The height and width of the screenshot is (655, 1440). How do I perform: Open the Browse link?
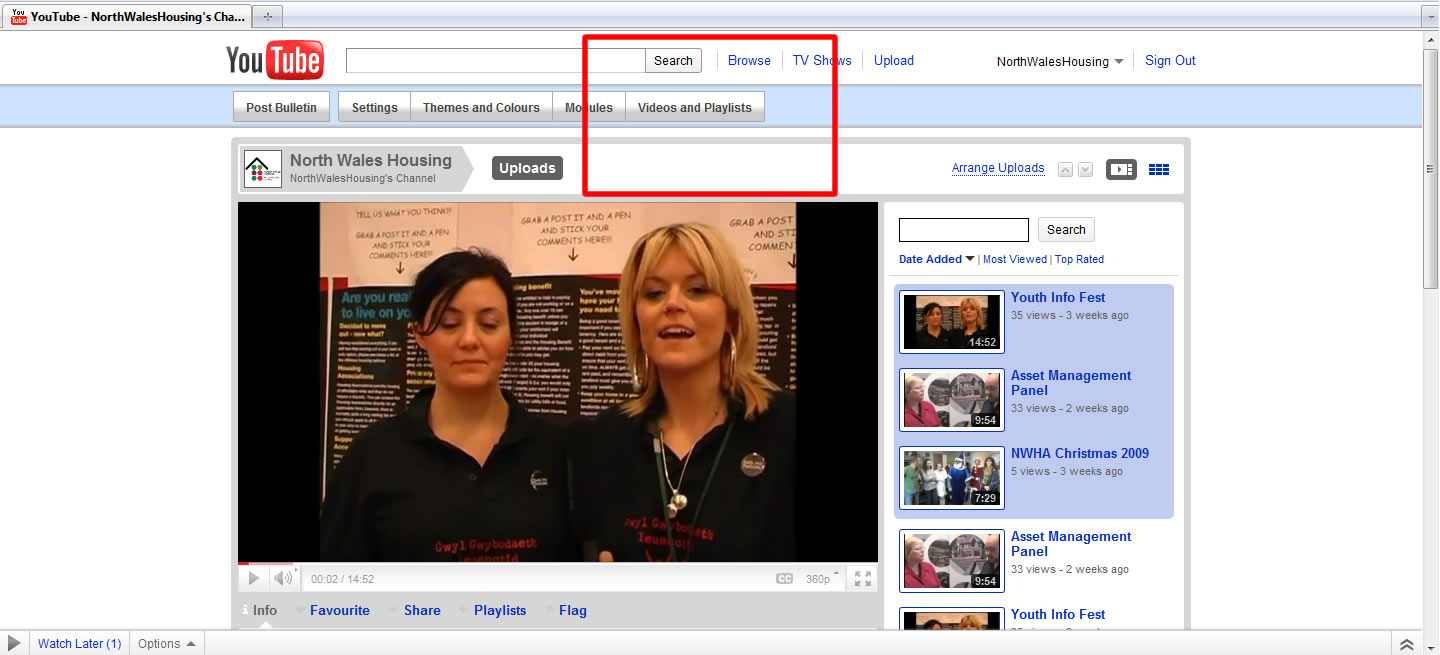point(749,60)
